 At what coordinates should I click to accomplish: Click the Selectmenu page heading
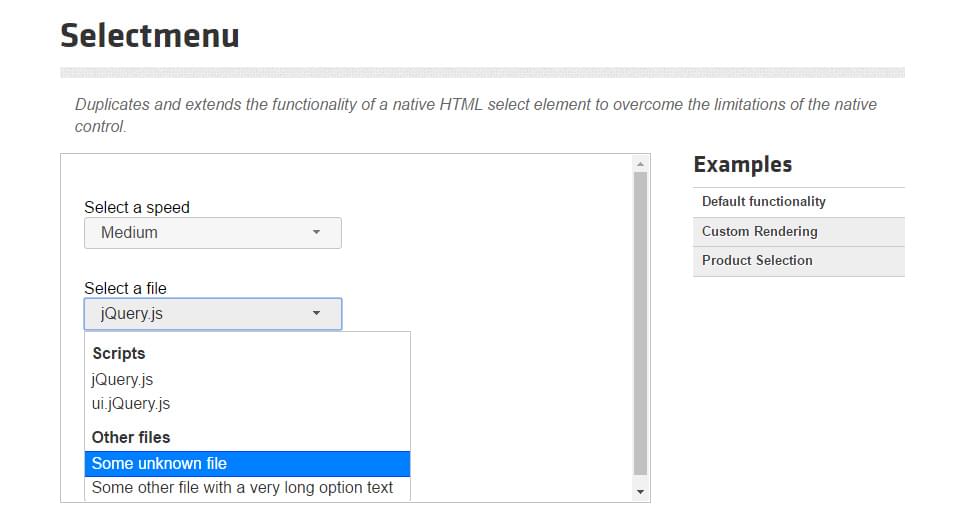pyautogui.click(x=150, y=36)
